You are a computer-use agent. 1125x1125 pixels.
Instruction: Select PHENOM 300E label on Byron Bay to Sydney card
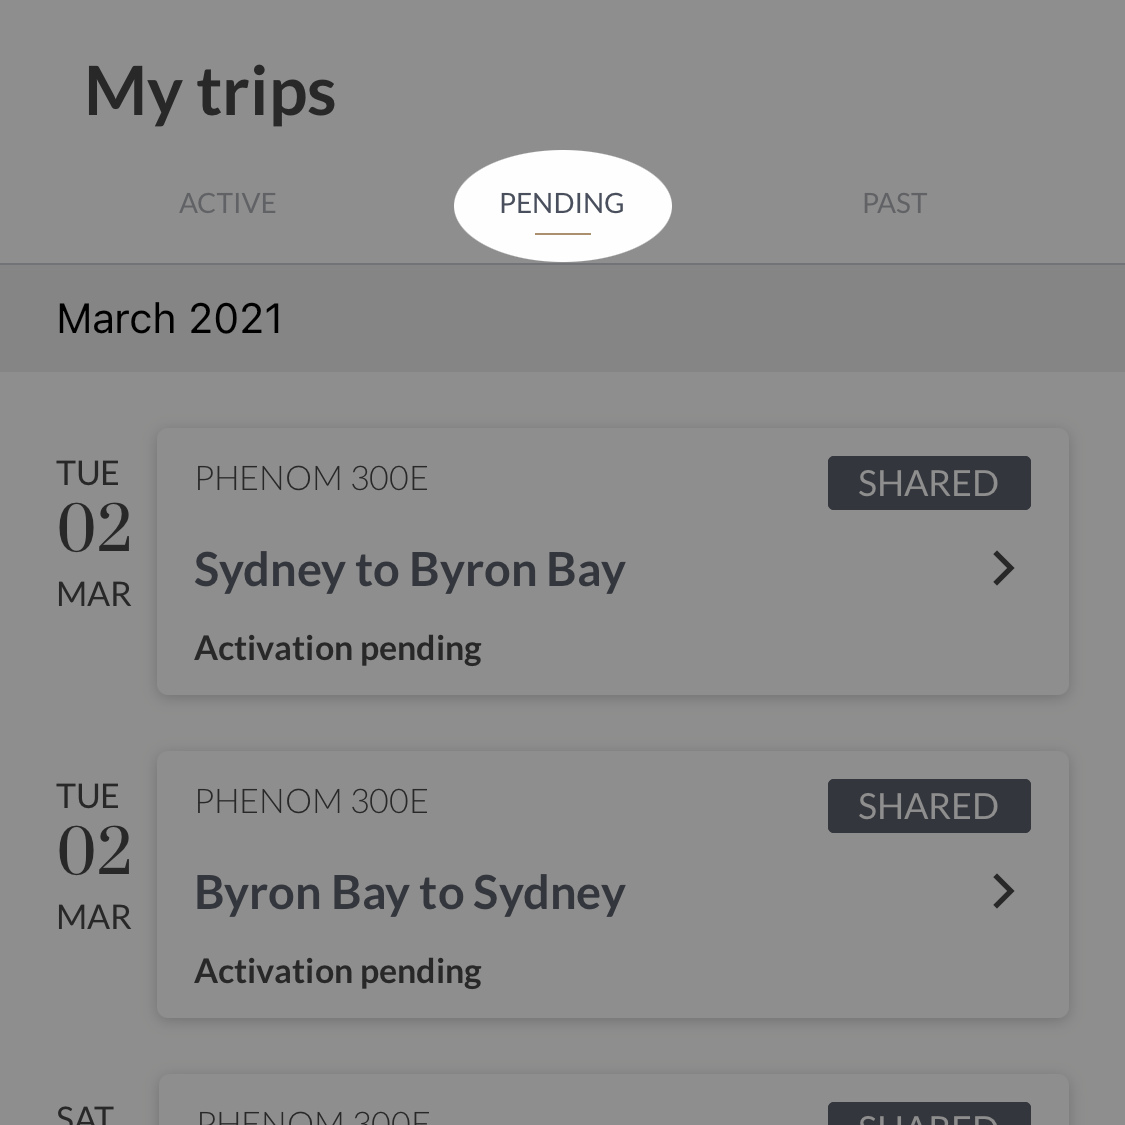coord(311,802)
